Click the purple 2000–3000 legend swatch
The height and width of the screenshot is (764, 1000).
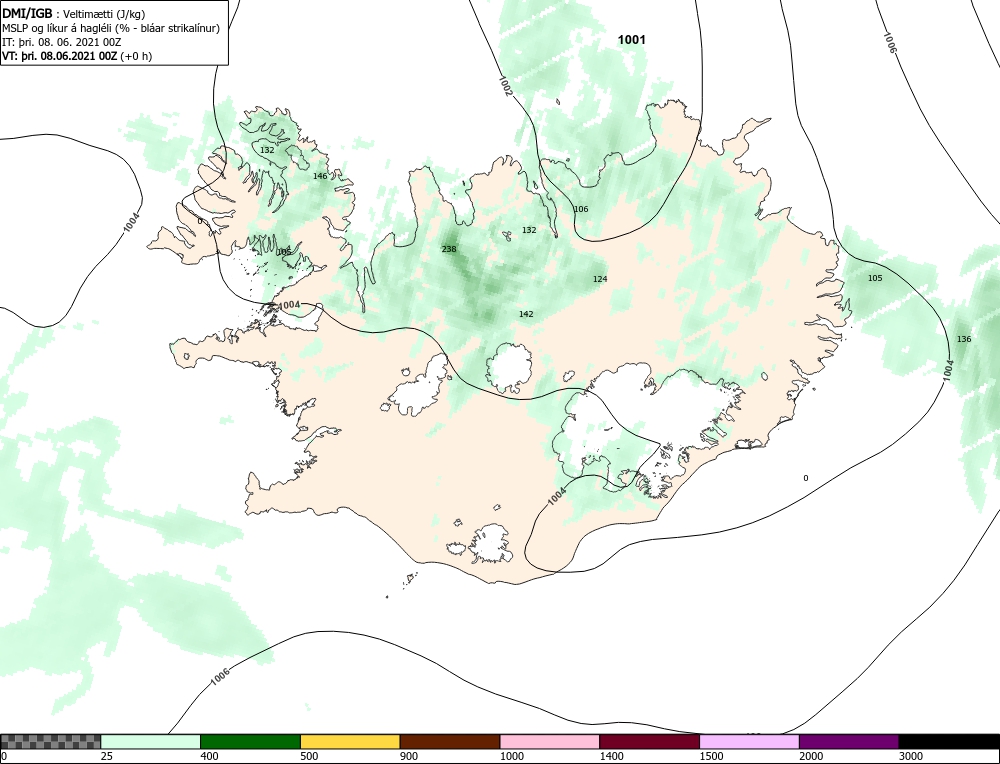pyautogui.click(x=849, y=742)
